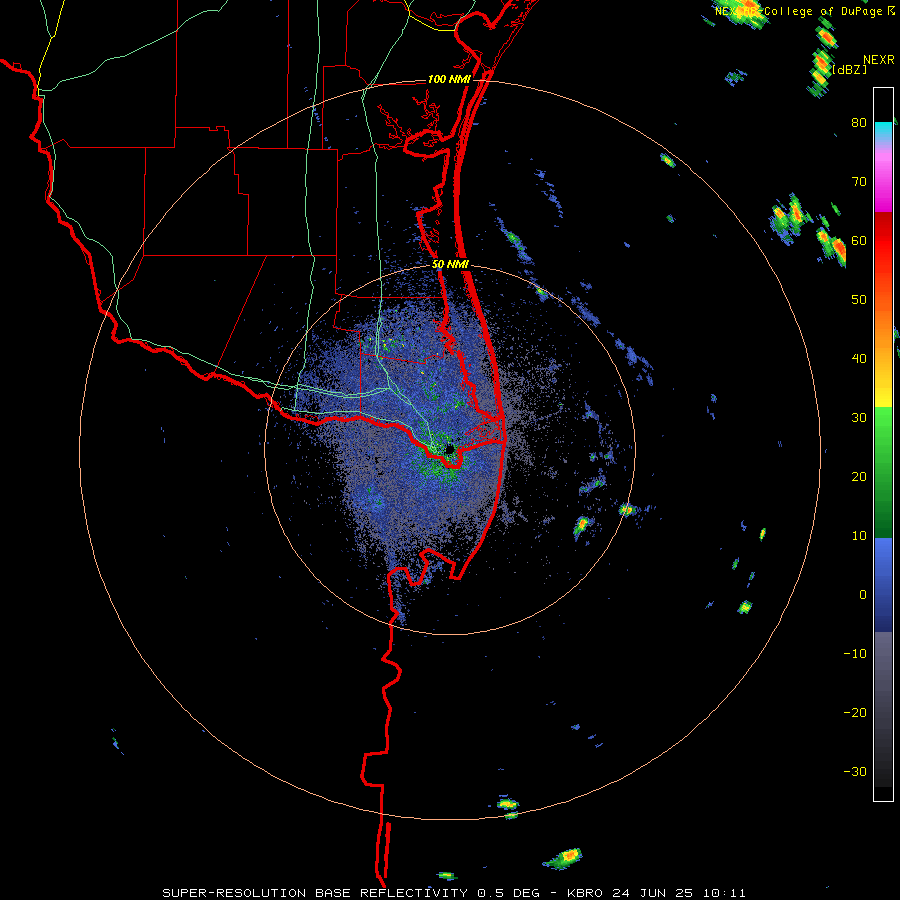This screenshot has height=900, width=900.
Task: Click the 30 dBZ scale value
Action: [x=859, y=417]
